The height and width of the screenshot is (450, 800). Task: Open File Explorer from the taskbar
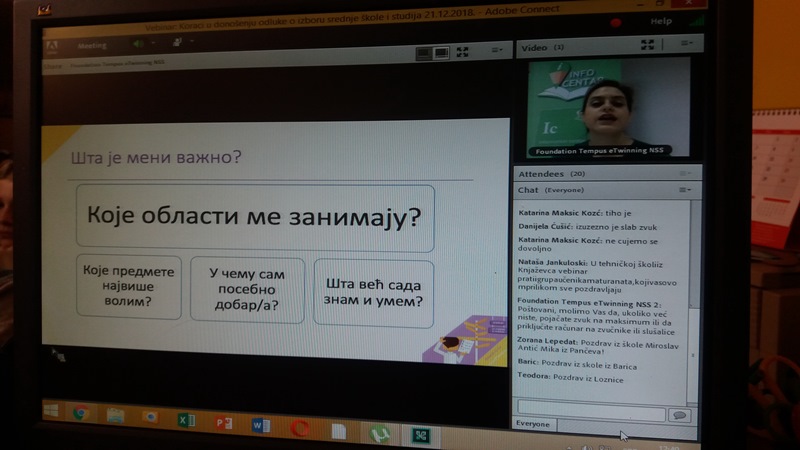[x=115, y=415]
